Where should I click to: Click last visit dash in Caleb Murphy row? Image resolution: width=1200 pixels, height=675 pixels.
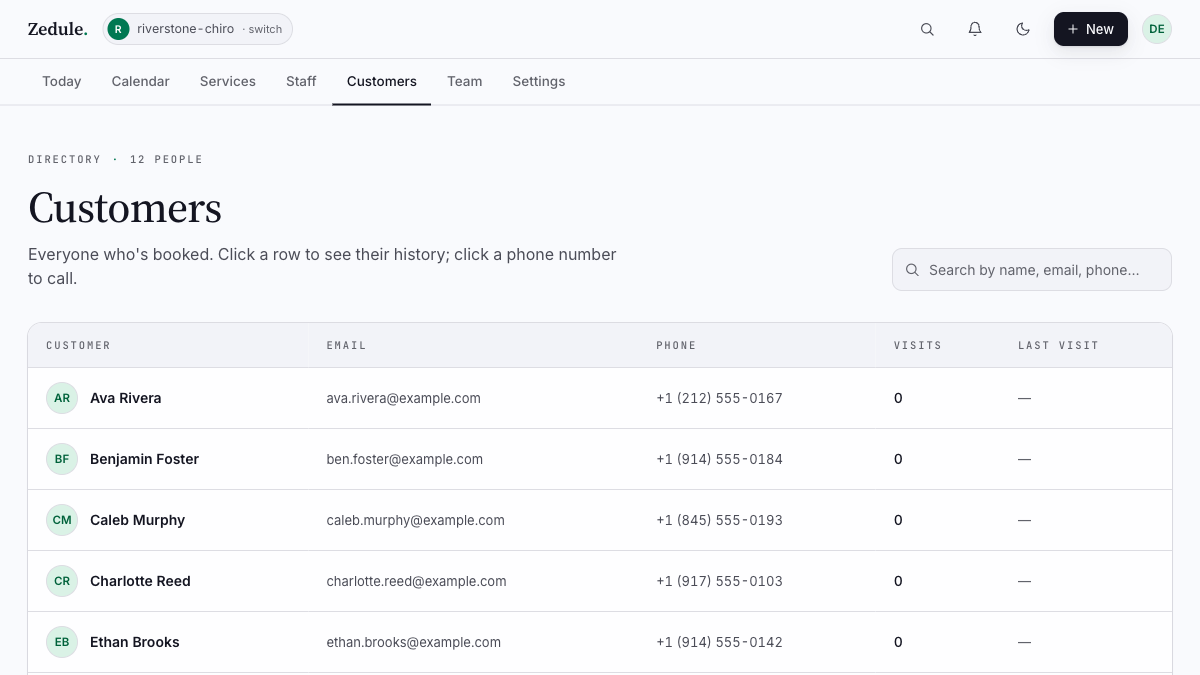coord(1024,520)
